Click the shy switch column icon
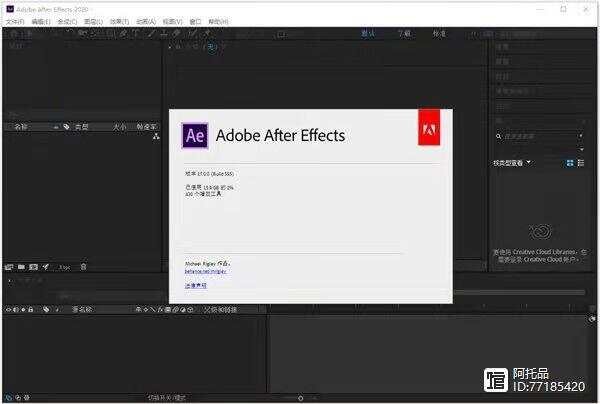The height and width of the screenshot is (404, 600). coord(138,310)
